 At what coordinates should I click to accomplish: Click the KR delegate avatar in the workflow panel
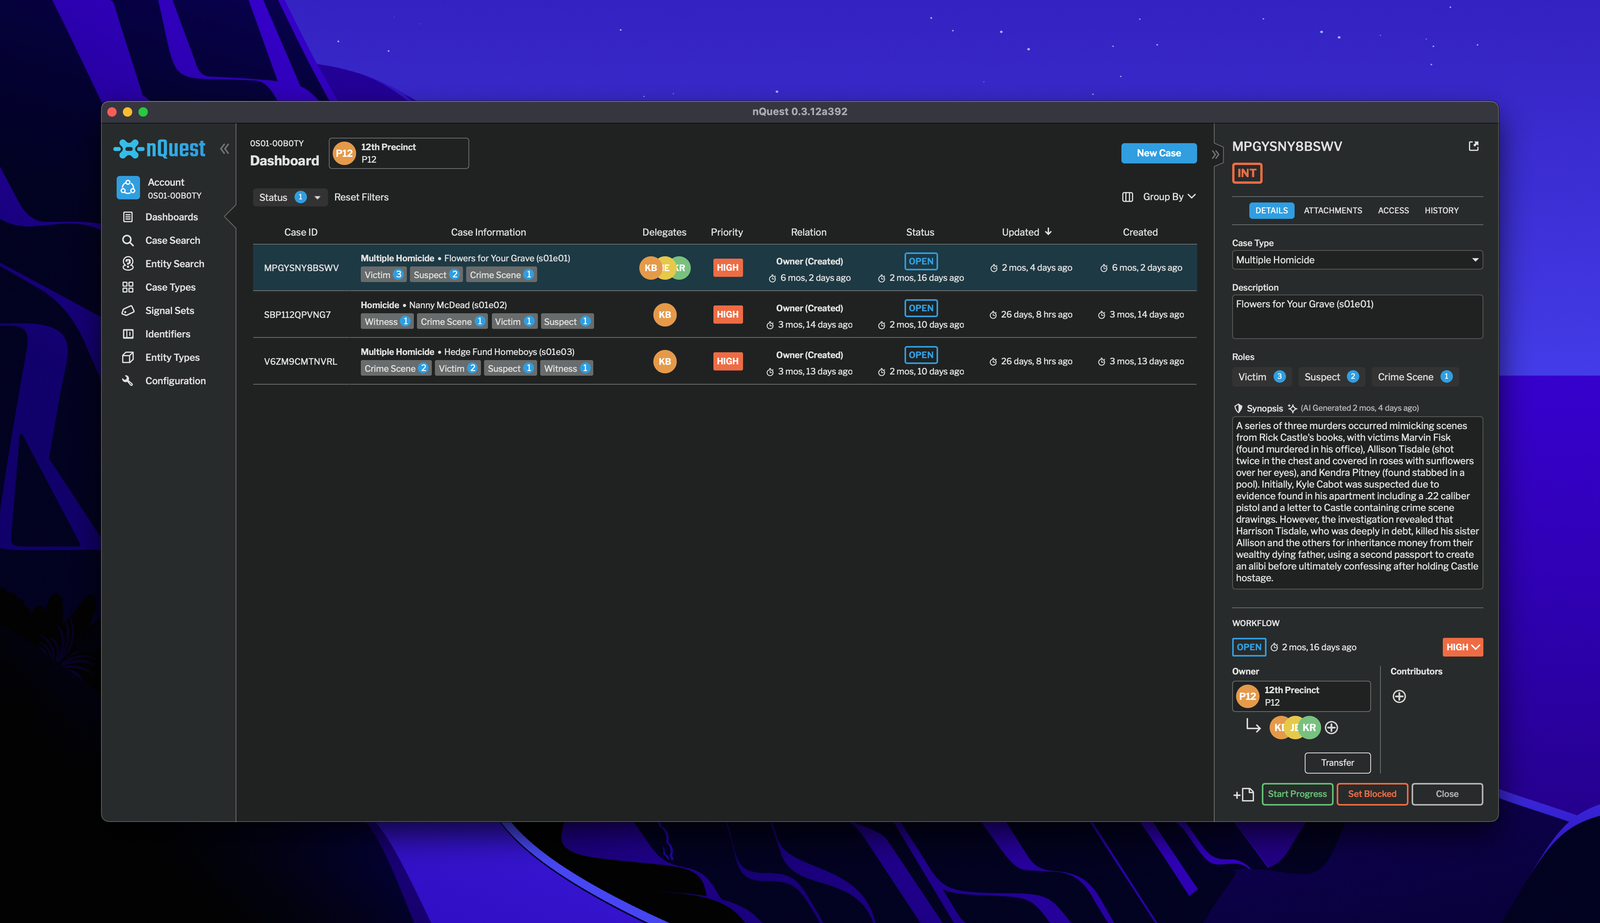pyautogui.click(x=1310, y=728)
